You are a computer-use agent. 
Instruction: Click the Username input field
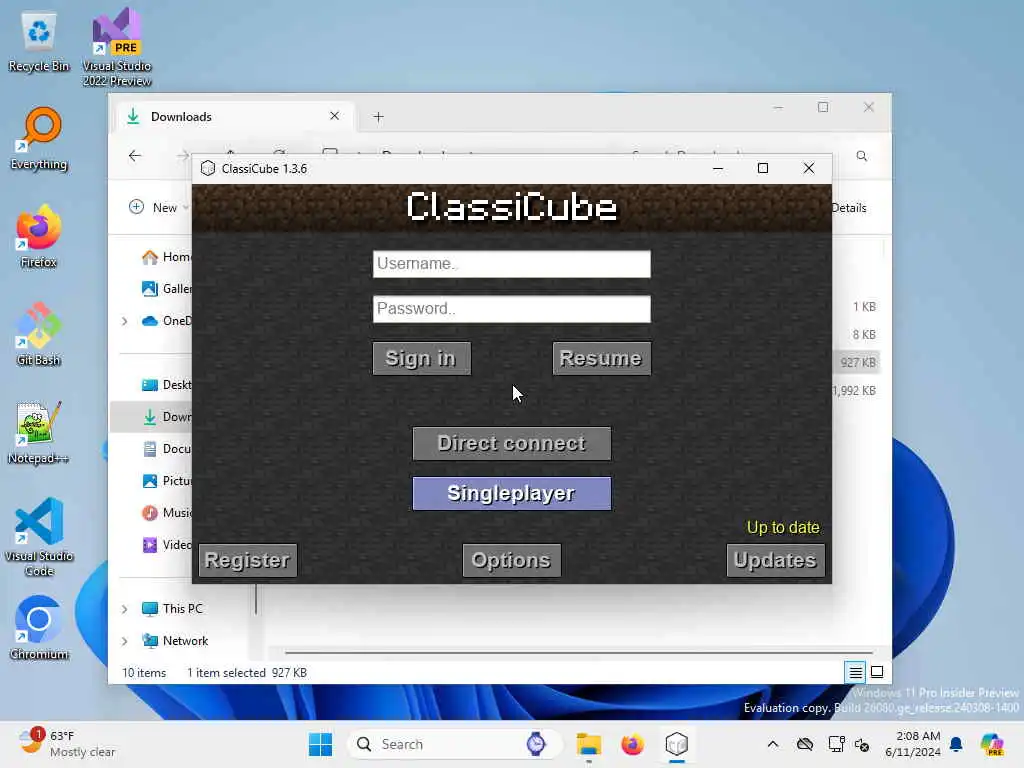point(511,264)
